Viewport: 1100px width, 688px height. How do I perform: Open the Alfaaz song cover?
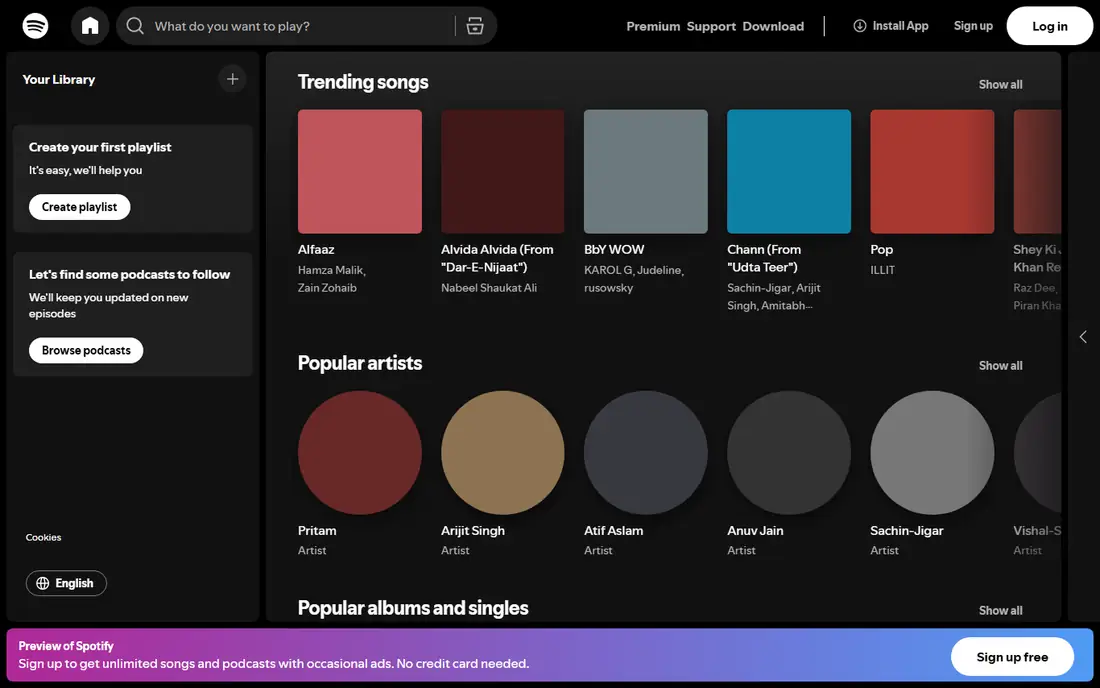pyautogui.click(x=360, y=171)
